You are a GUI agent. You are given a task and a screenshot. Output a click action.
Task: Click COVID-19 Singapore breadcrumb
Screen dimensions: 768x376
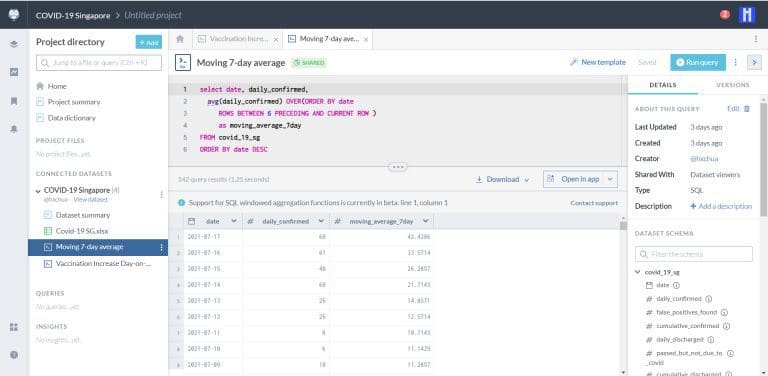73,15
